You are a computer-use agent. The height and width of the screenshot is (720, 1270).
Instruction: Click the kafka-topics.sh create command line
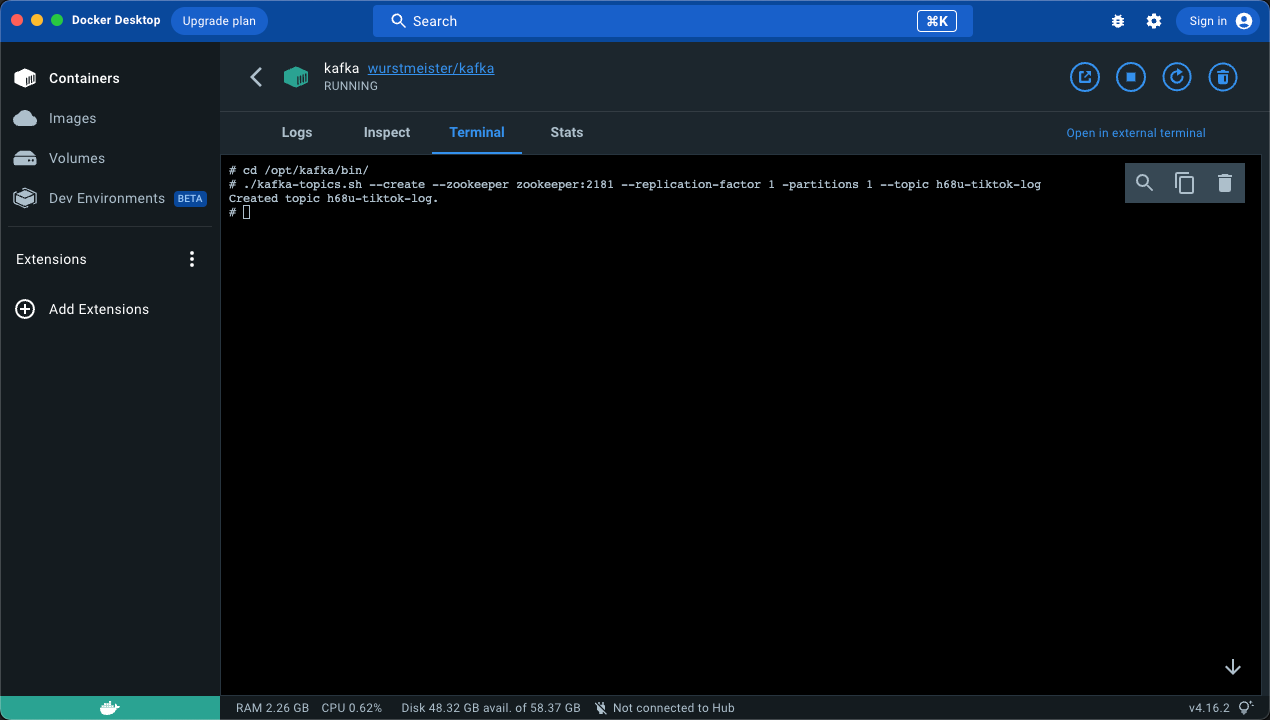635,184
